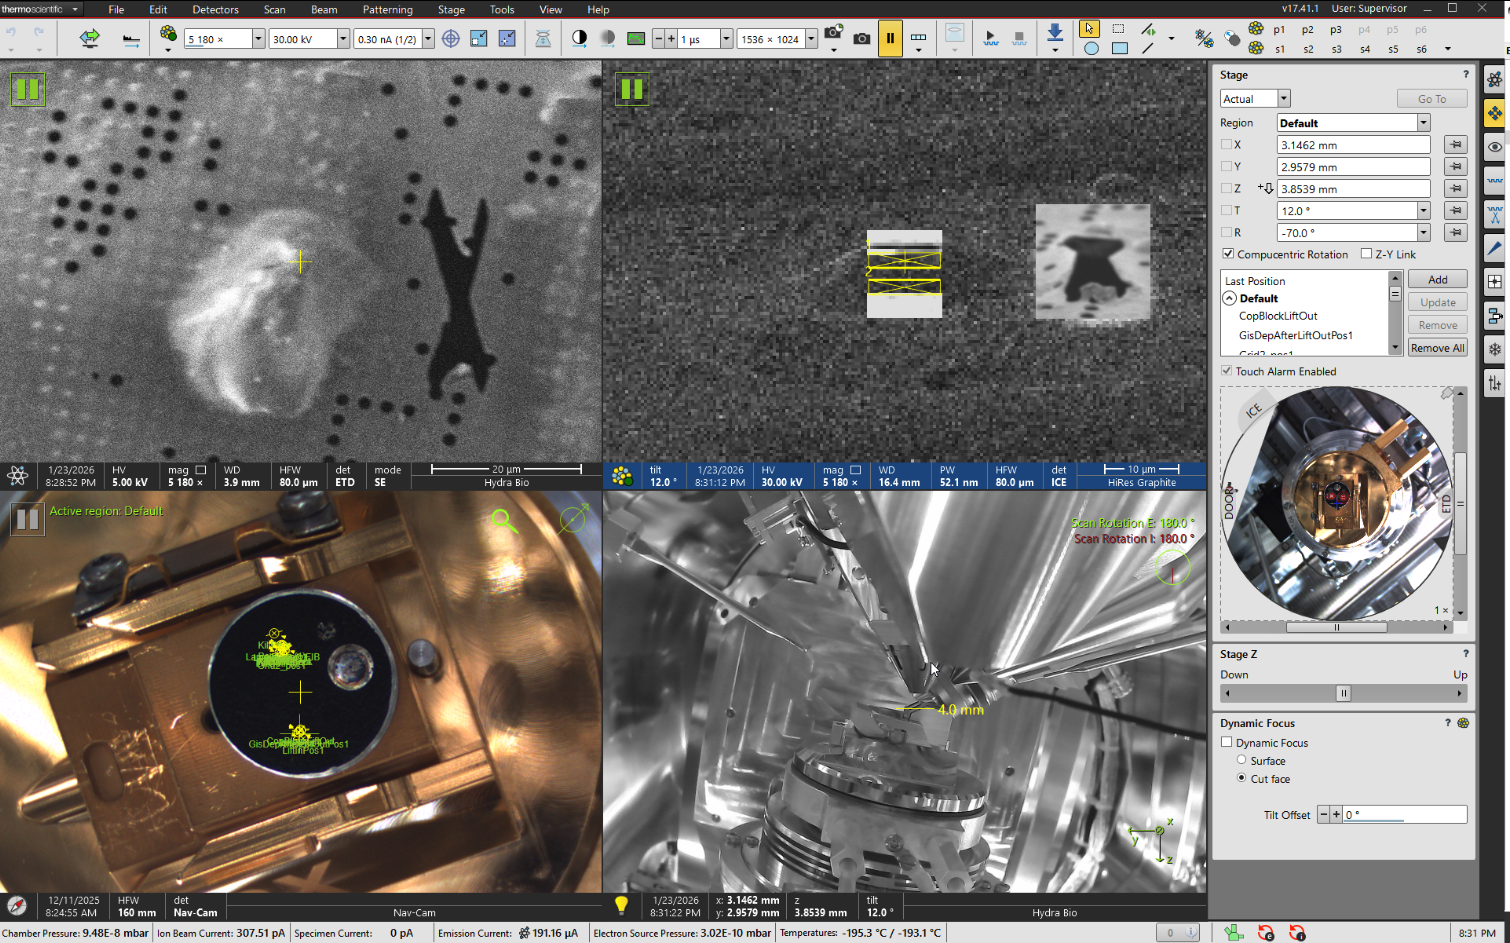The image size is (1510, 943).
Task: Click the beam shift reset crosshair icon
Action: 451,39
